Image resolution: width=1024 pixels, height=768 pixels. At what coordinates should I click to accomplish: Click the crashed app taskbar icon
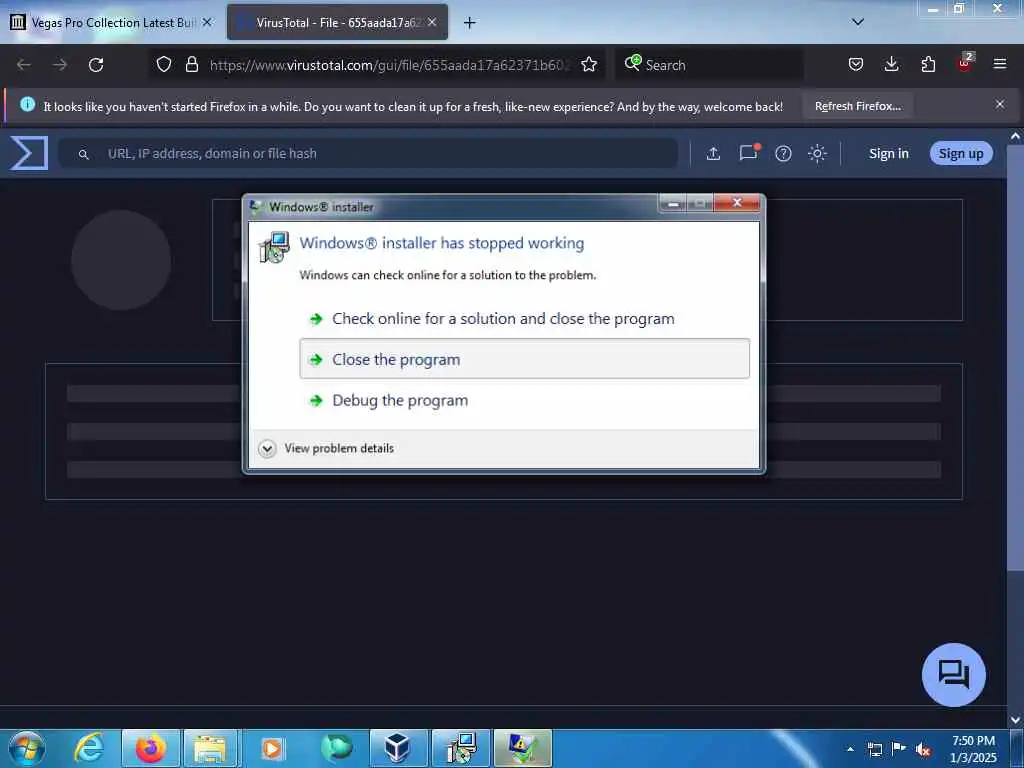tap(522, 748)
